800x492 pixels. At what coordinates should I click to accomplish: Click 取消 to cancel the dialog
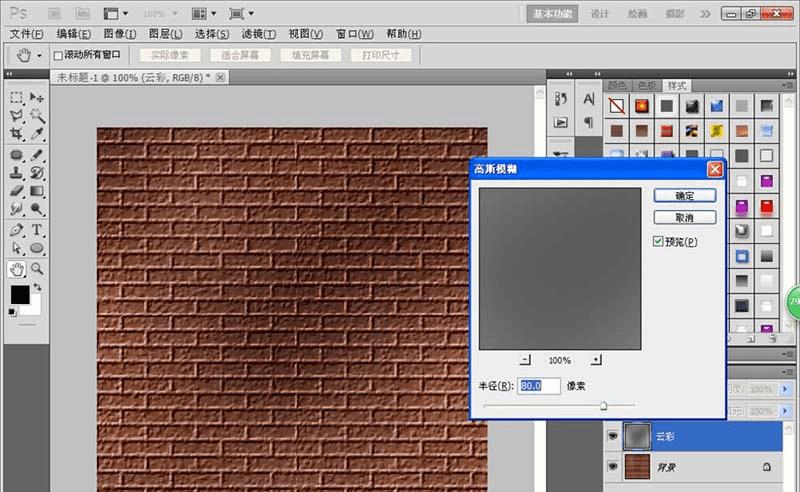click(x=685, y=218)
